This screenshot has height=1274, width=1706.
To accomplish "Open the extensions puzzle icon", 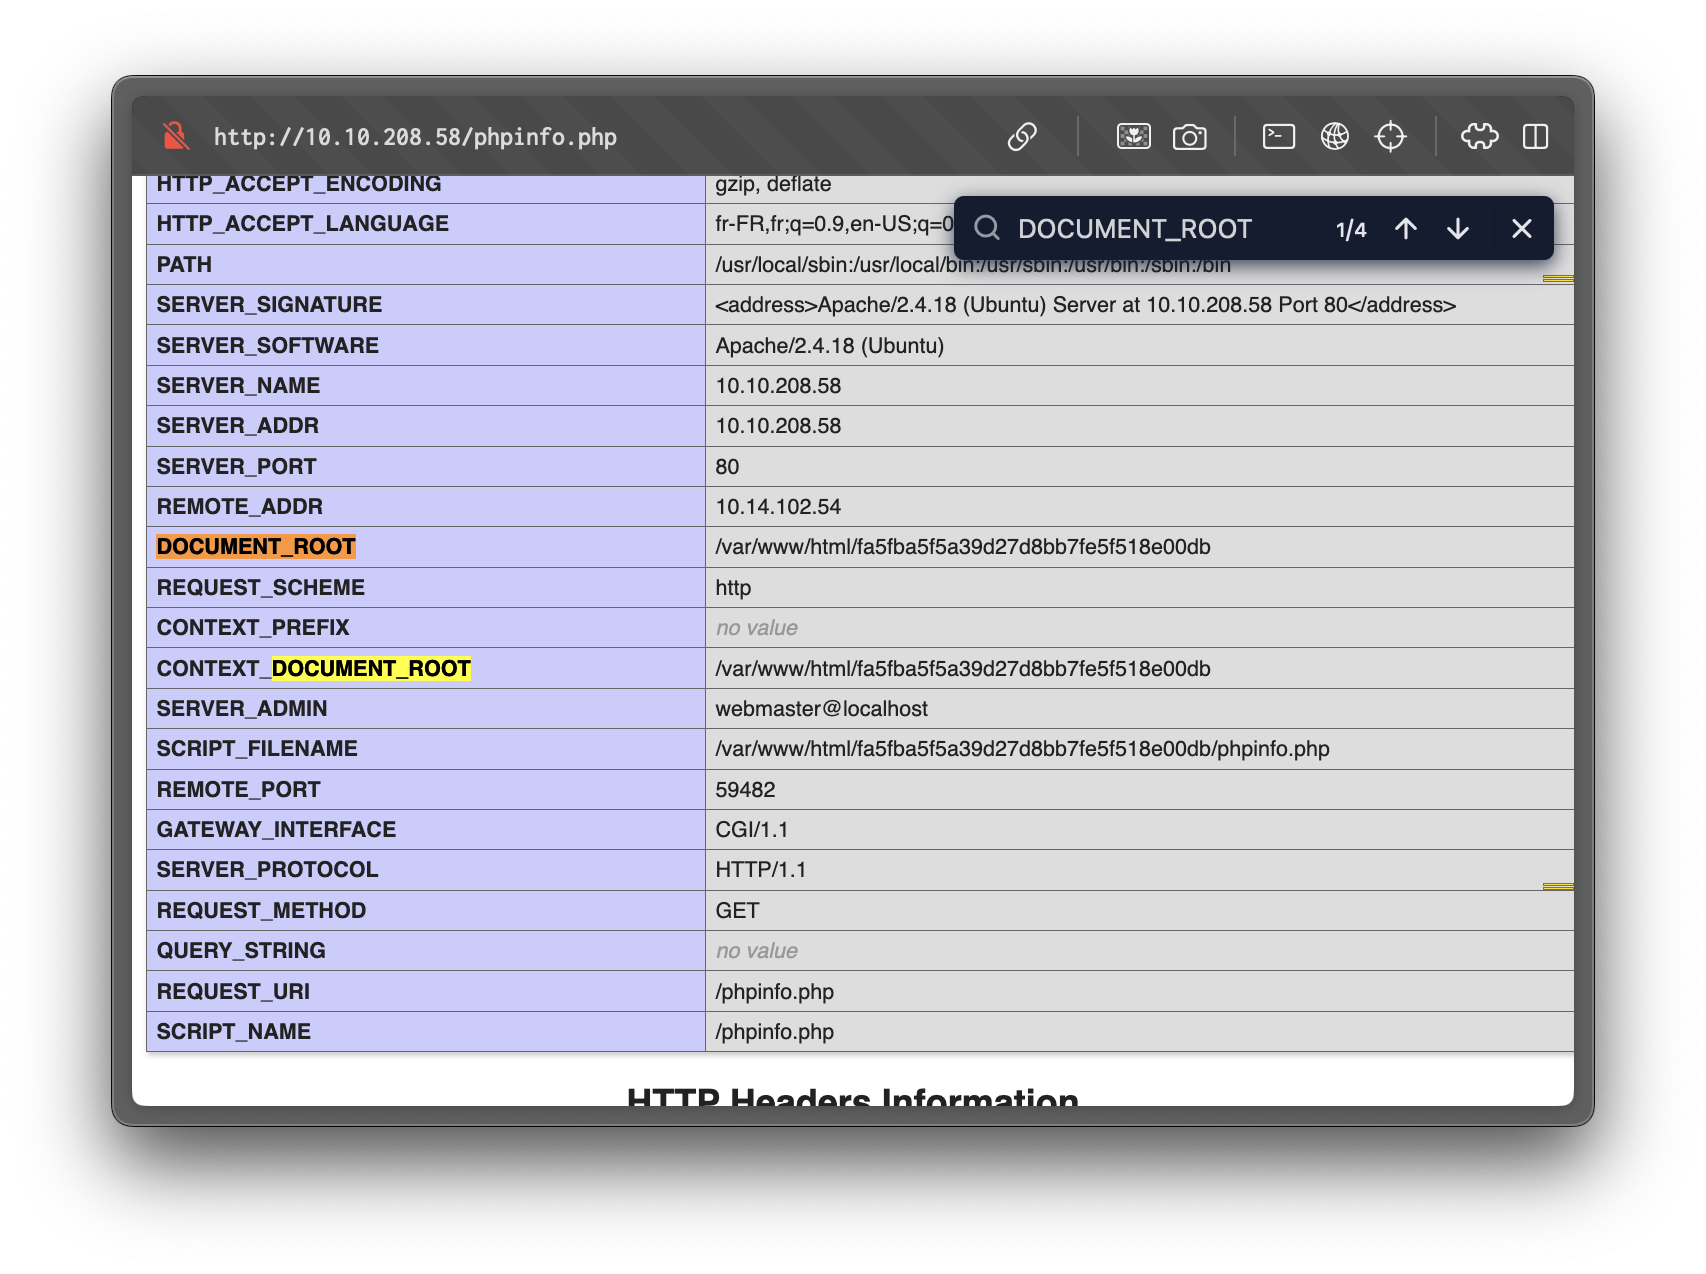I will click(1479, 136).
